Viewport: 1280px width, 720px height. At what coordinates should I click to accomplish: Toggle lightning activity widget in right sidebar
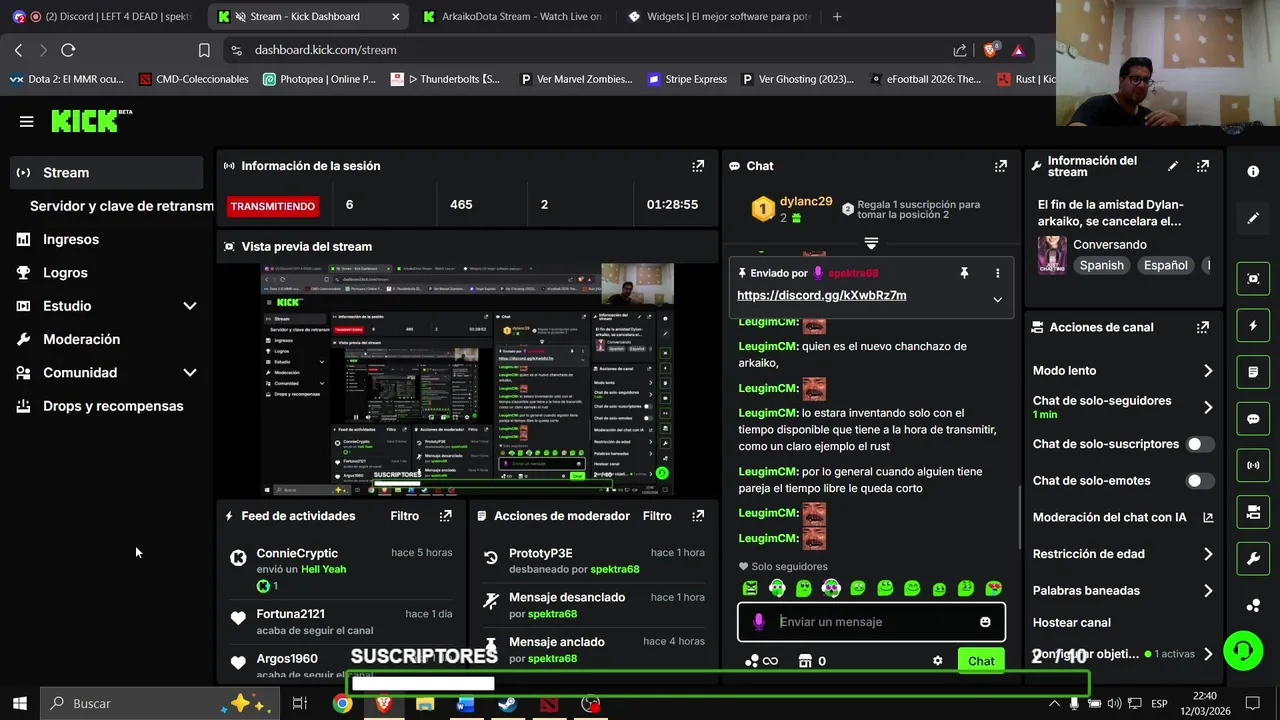click(1253, 325)
